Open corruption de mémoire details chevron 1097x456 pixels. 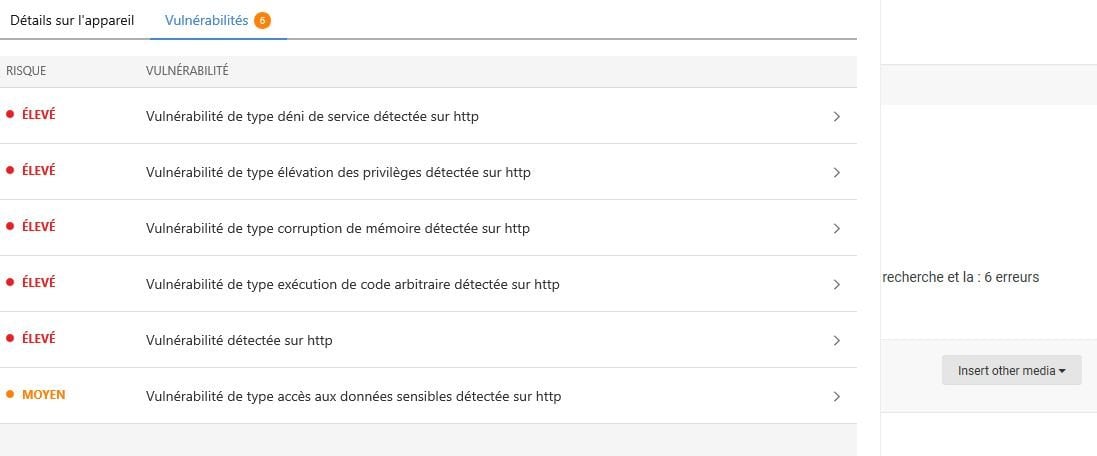point(837,229)
